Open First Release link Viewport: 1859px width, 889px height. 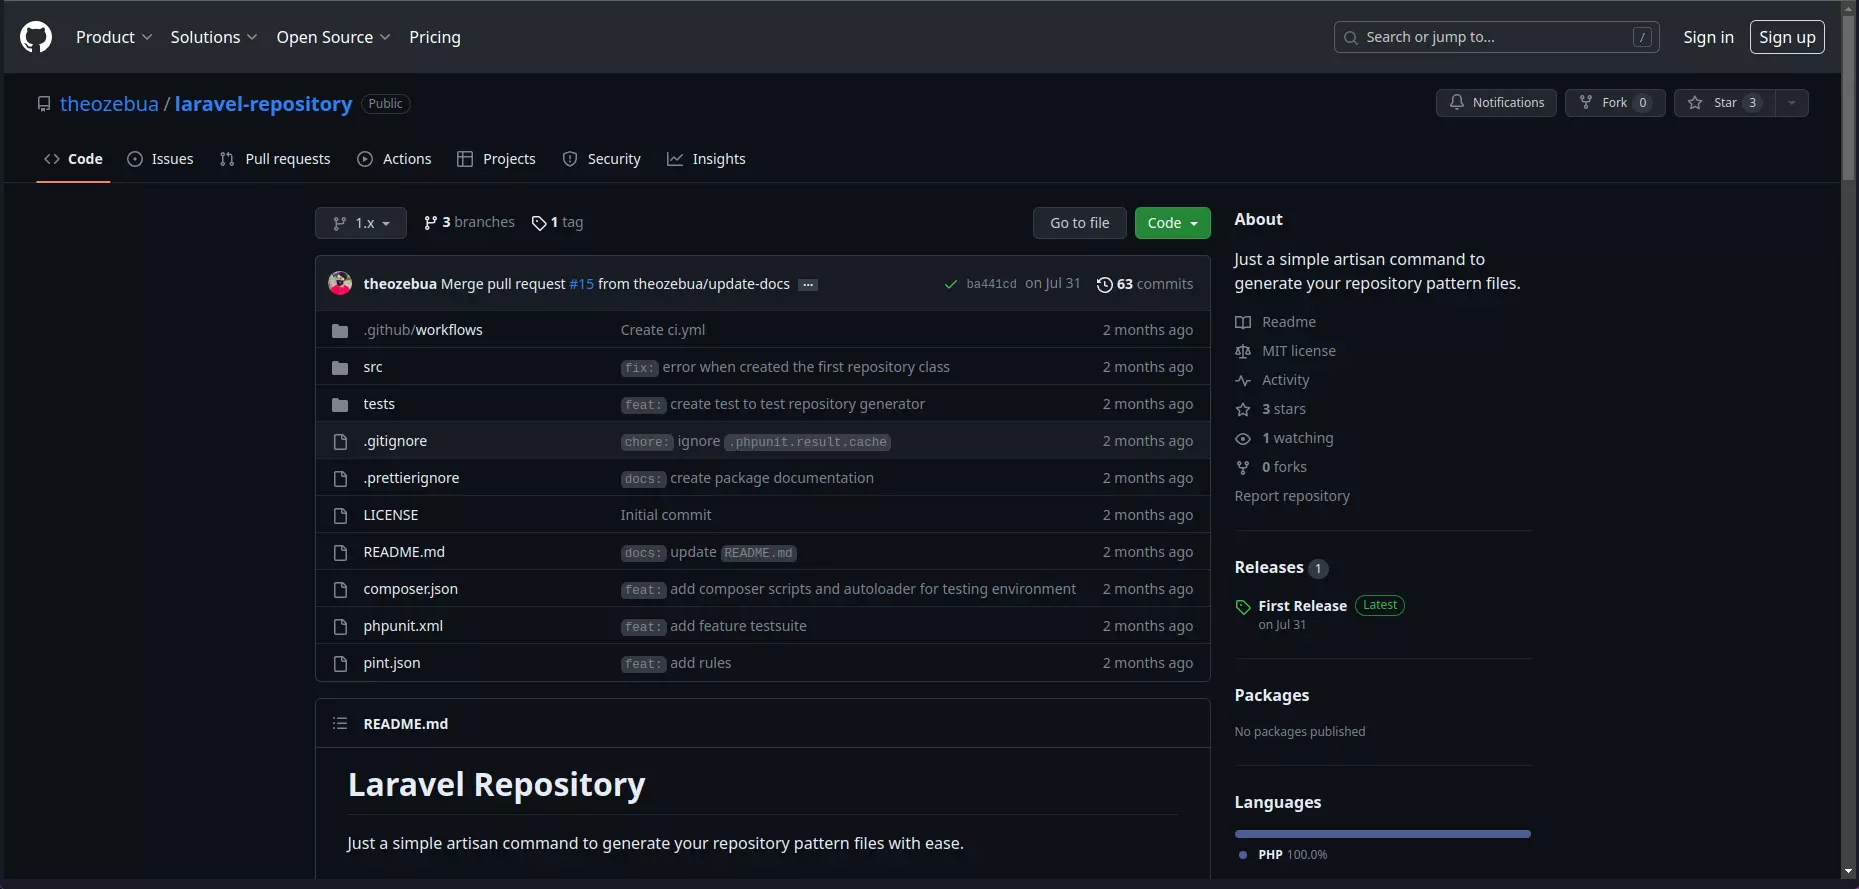pyautogui.click(x=1302, y=606)
